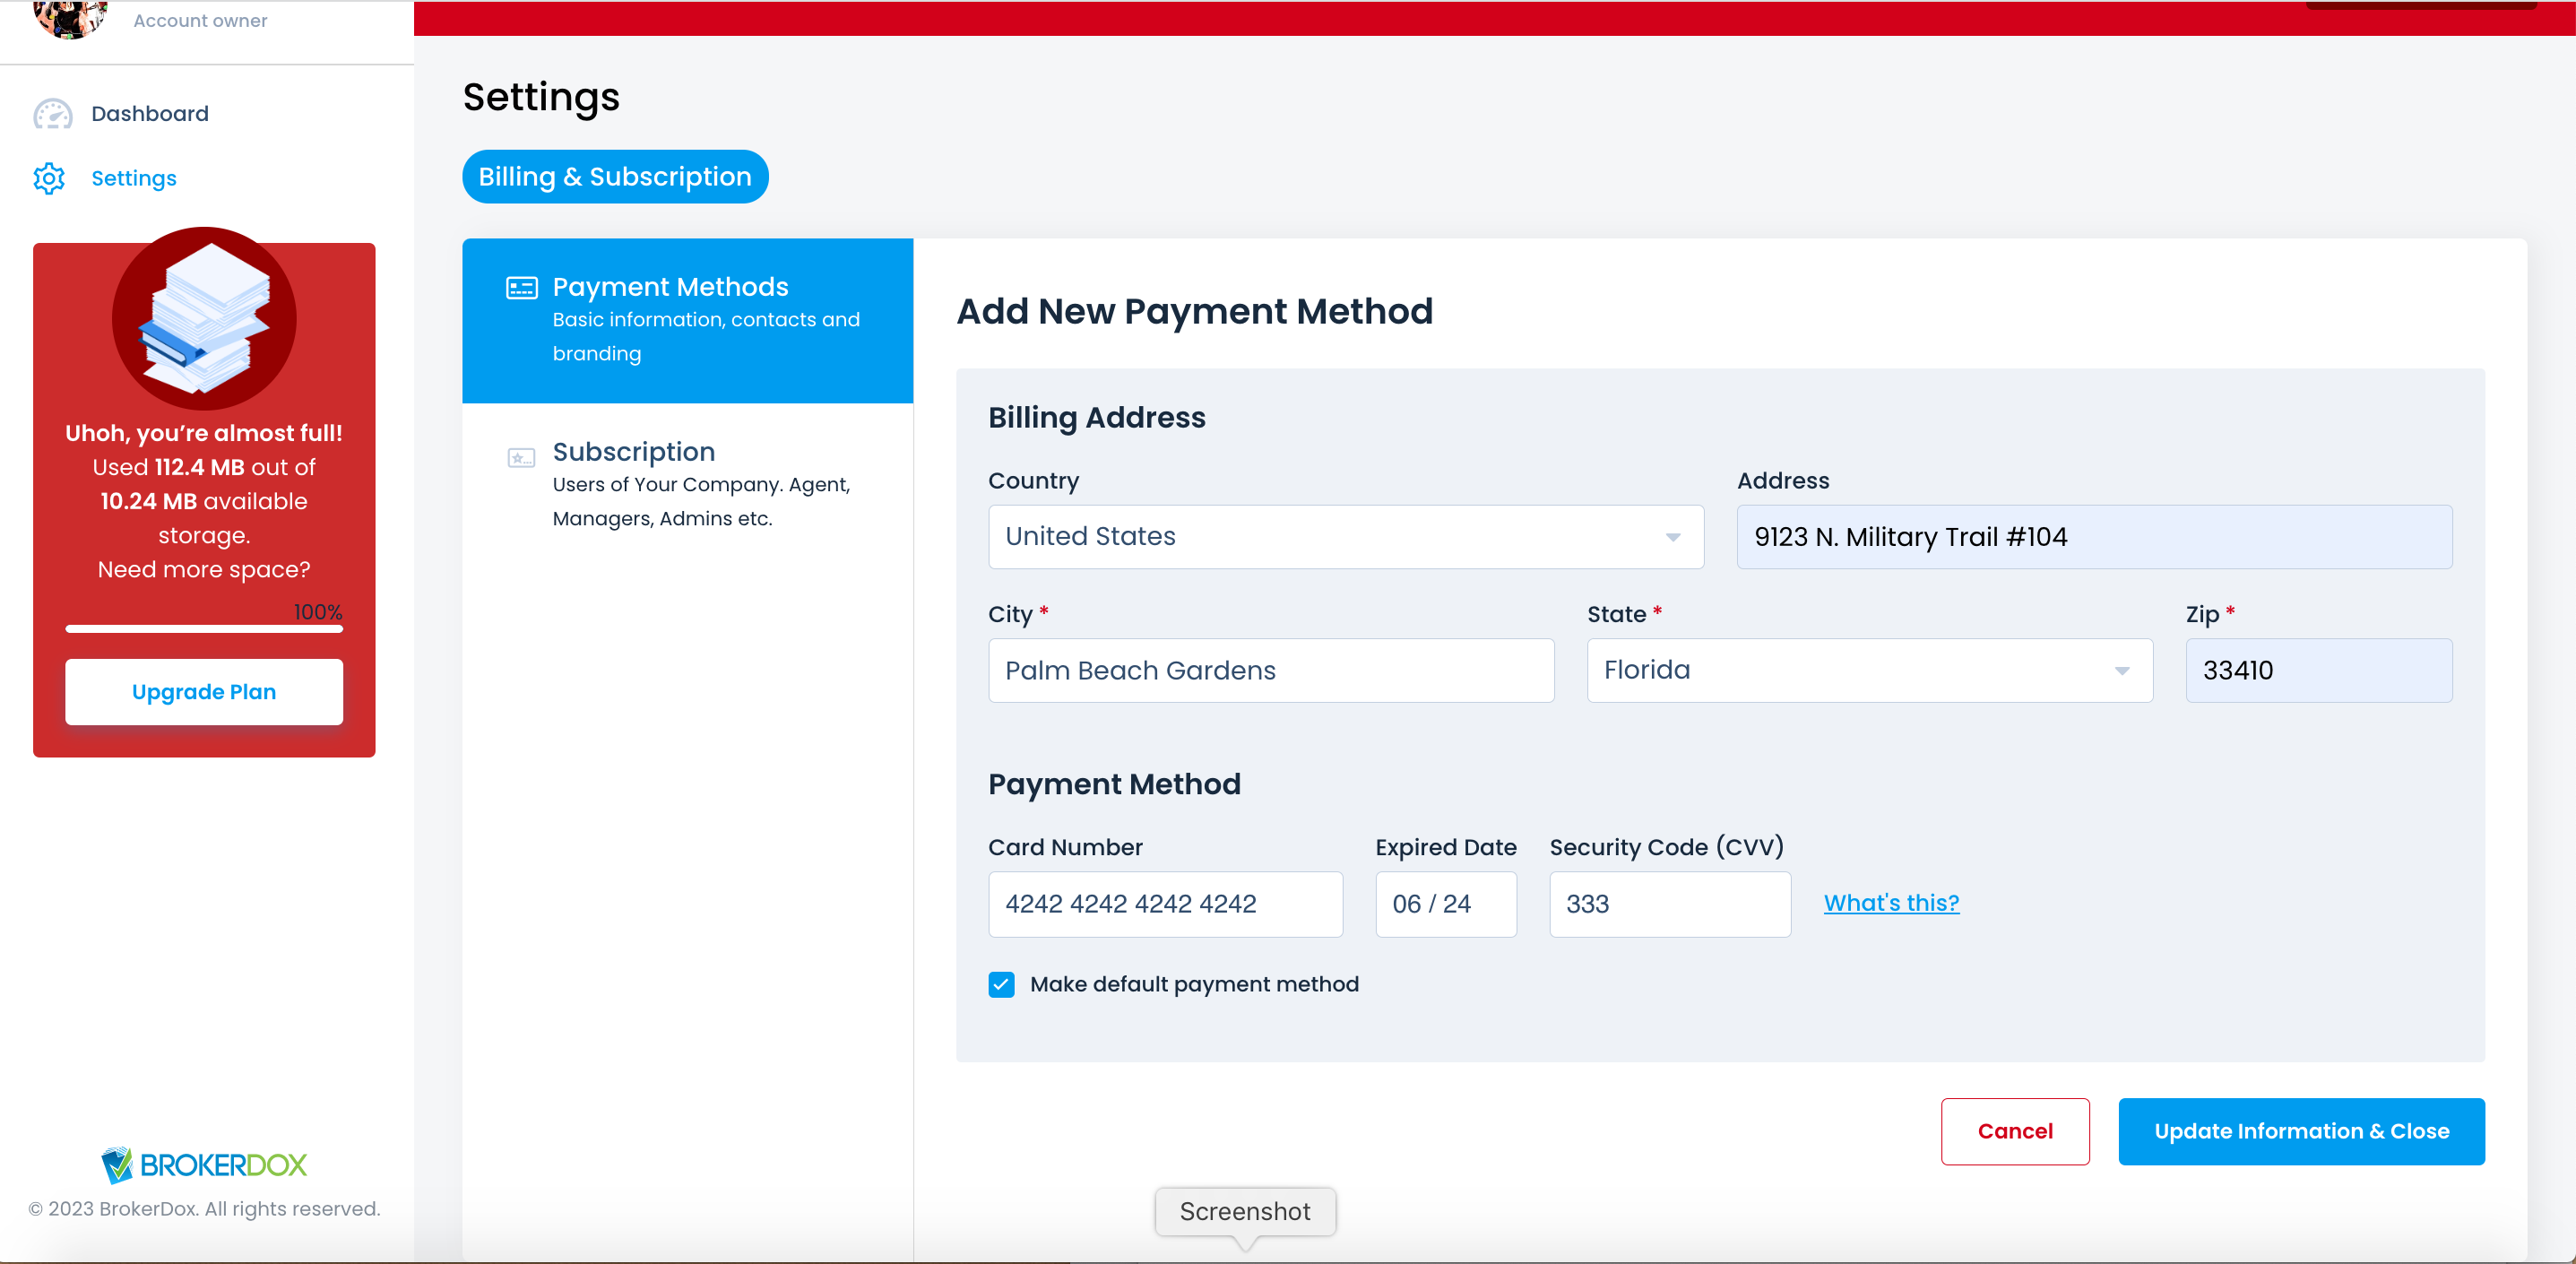Viewport: 2576px width, 1264px height.
Task: Click Update Information & Close button
Action: coord(2300,1131)
